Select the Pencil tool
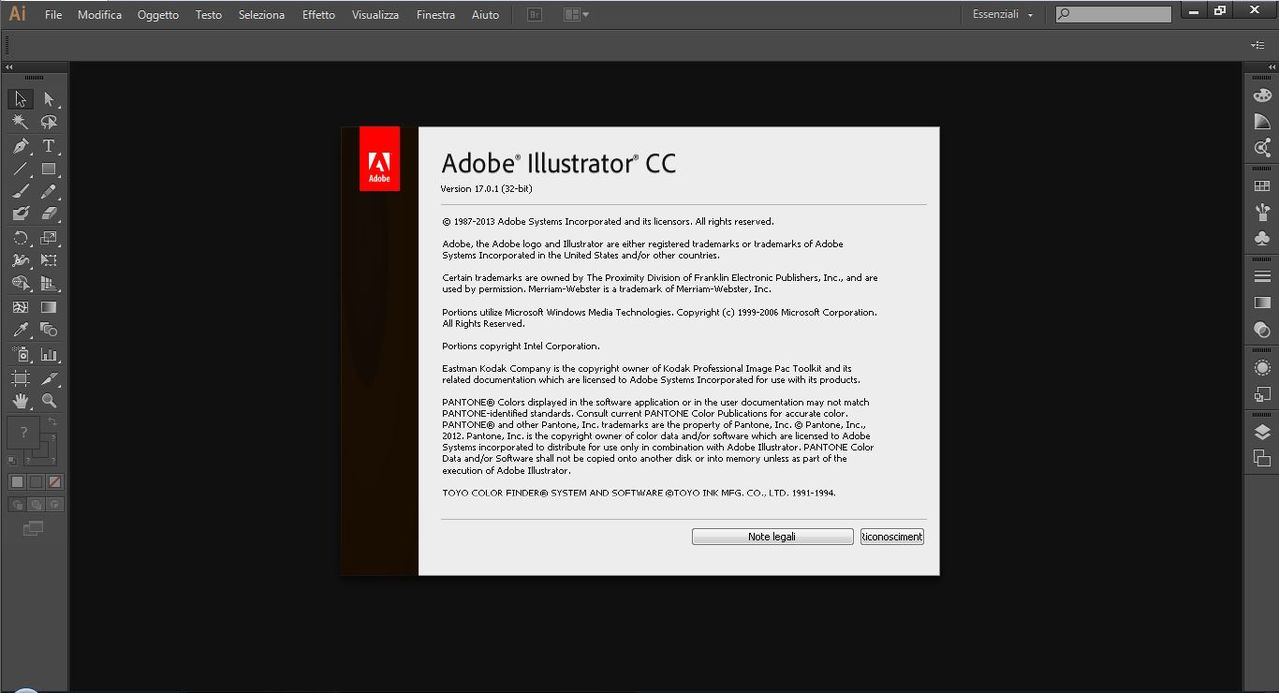Image resolution: width=1279 pixels, height=693 pixels. pos(48,191)
